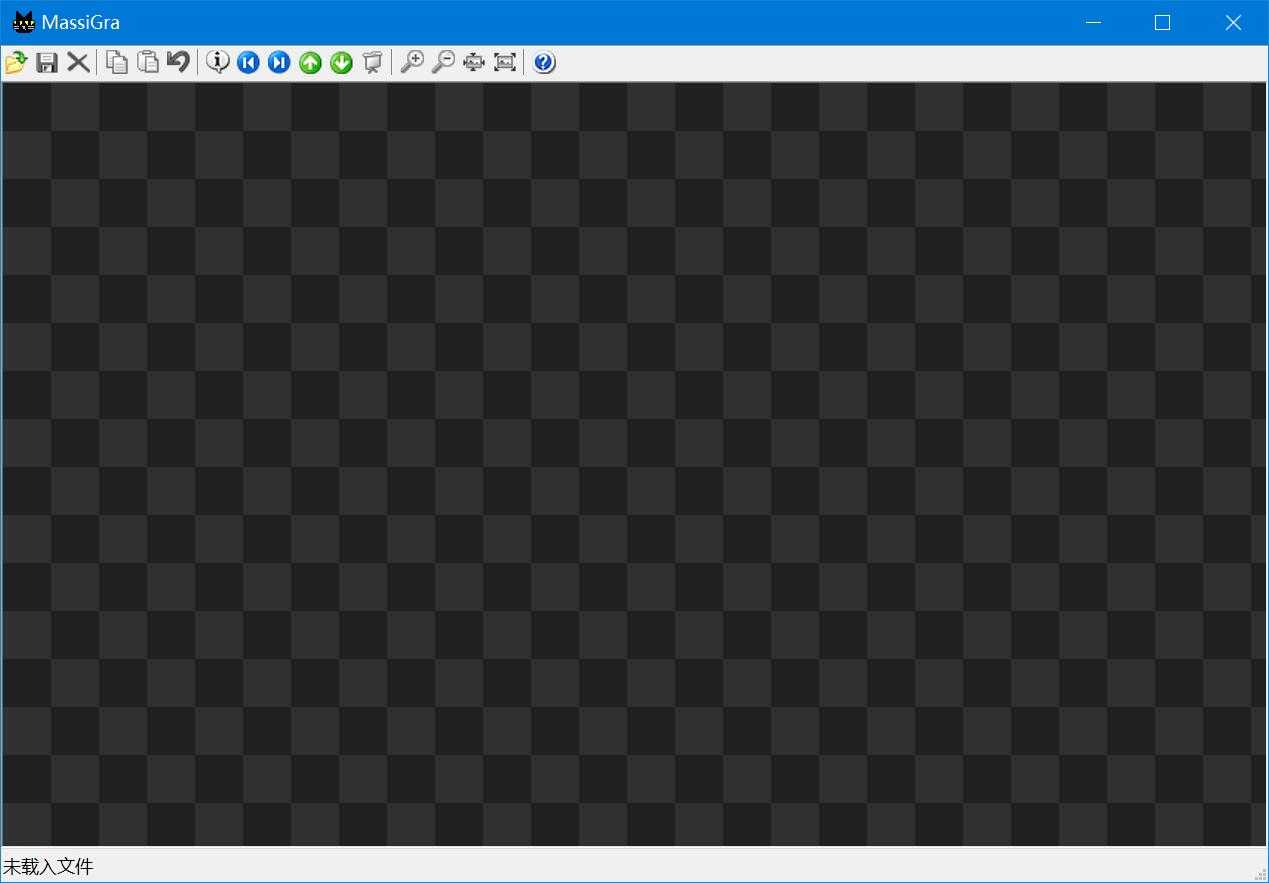Zoom out with the magnifier minus icon
Screen dimensions: 1269x883
pyautogui.click(x=442, y=63)
